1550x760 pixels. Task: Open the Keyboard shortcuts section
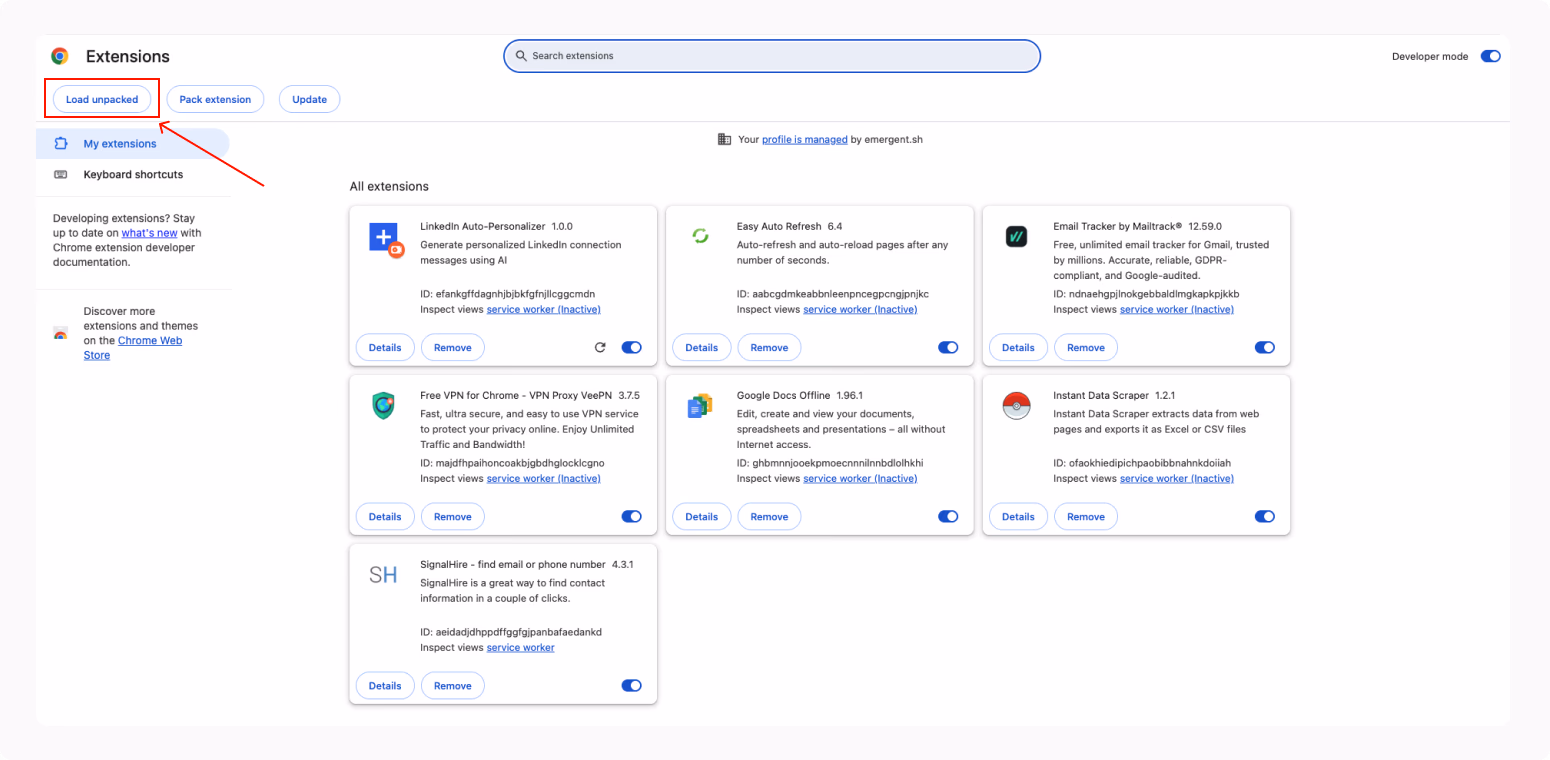point(134,174)
